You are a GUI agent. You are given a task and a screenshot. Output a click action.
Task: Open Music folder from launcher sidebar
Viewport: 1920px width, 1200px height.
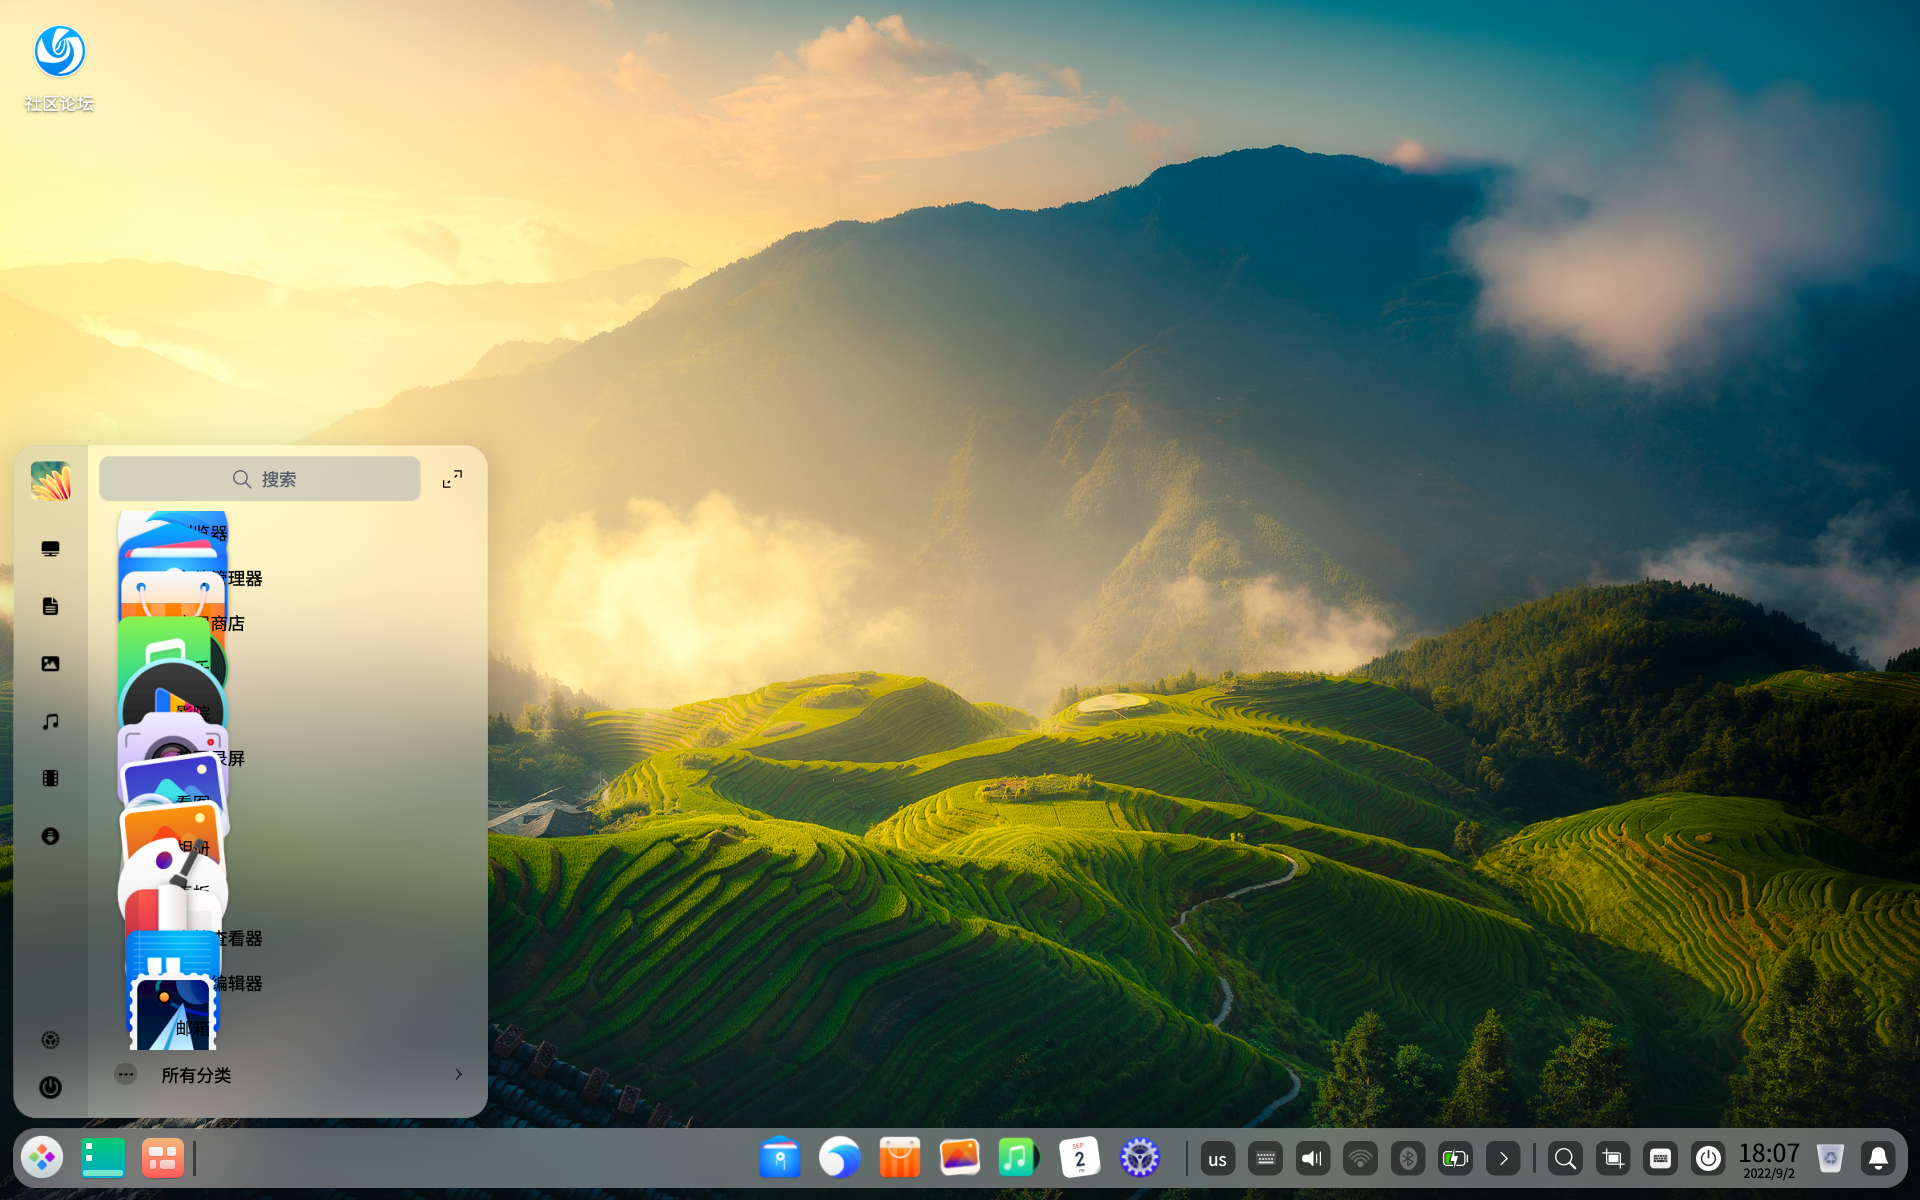[50, 721]
